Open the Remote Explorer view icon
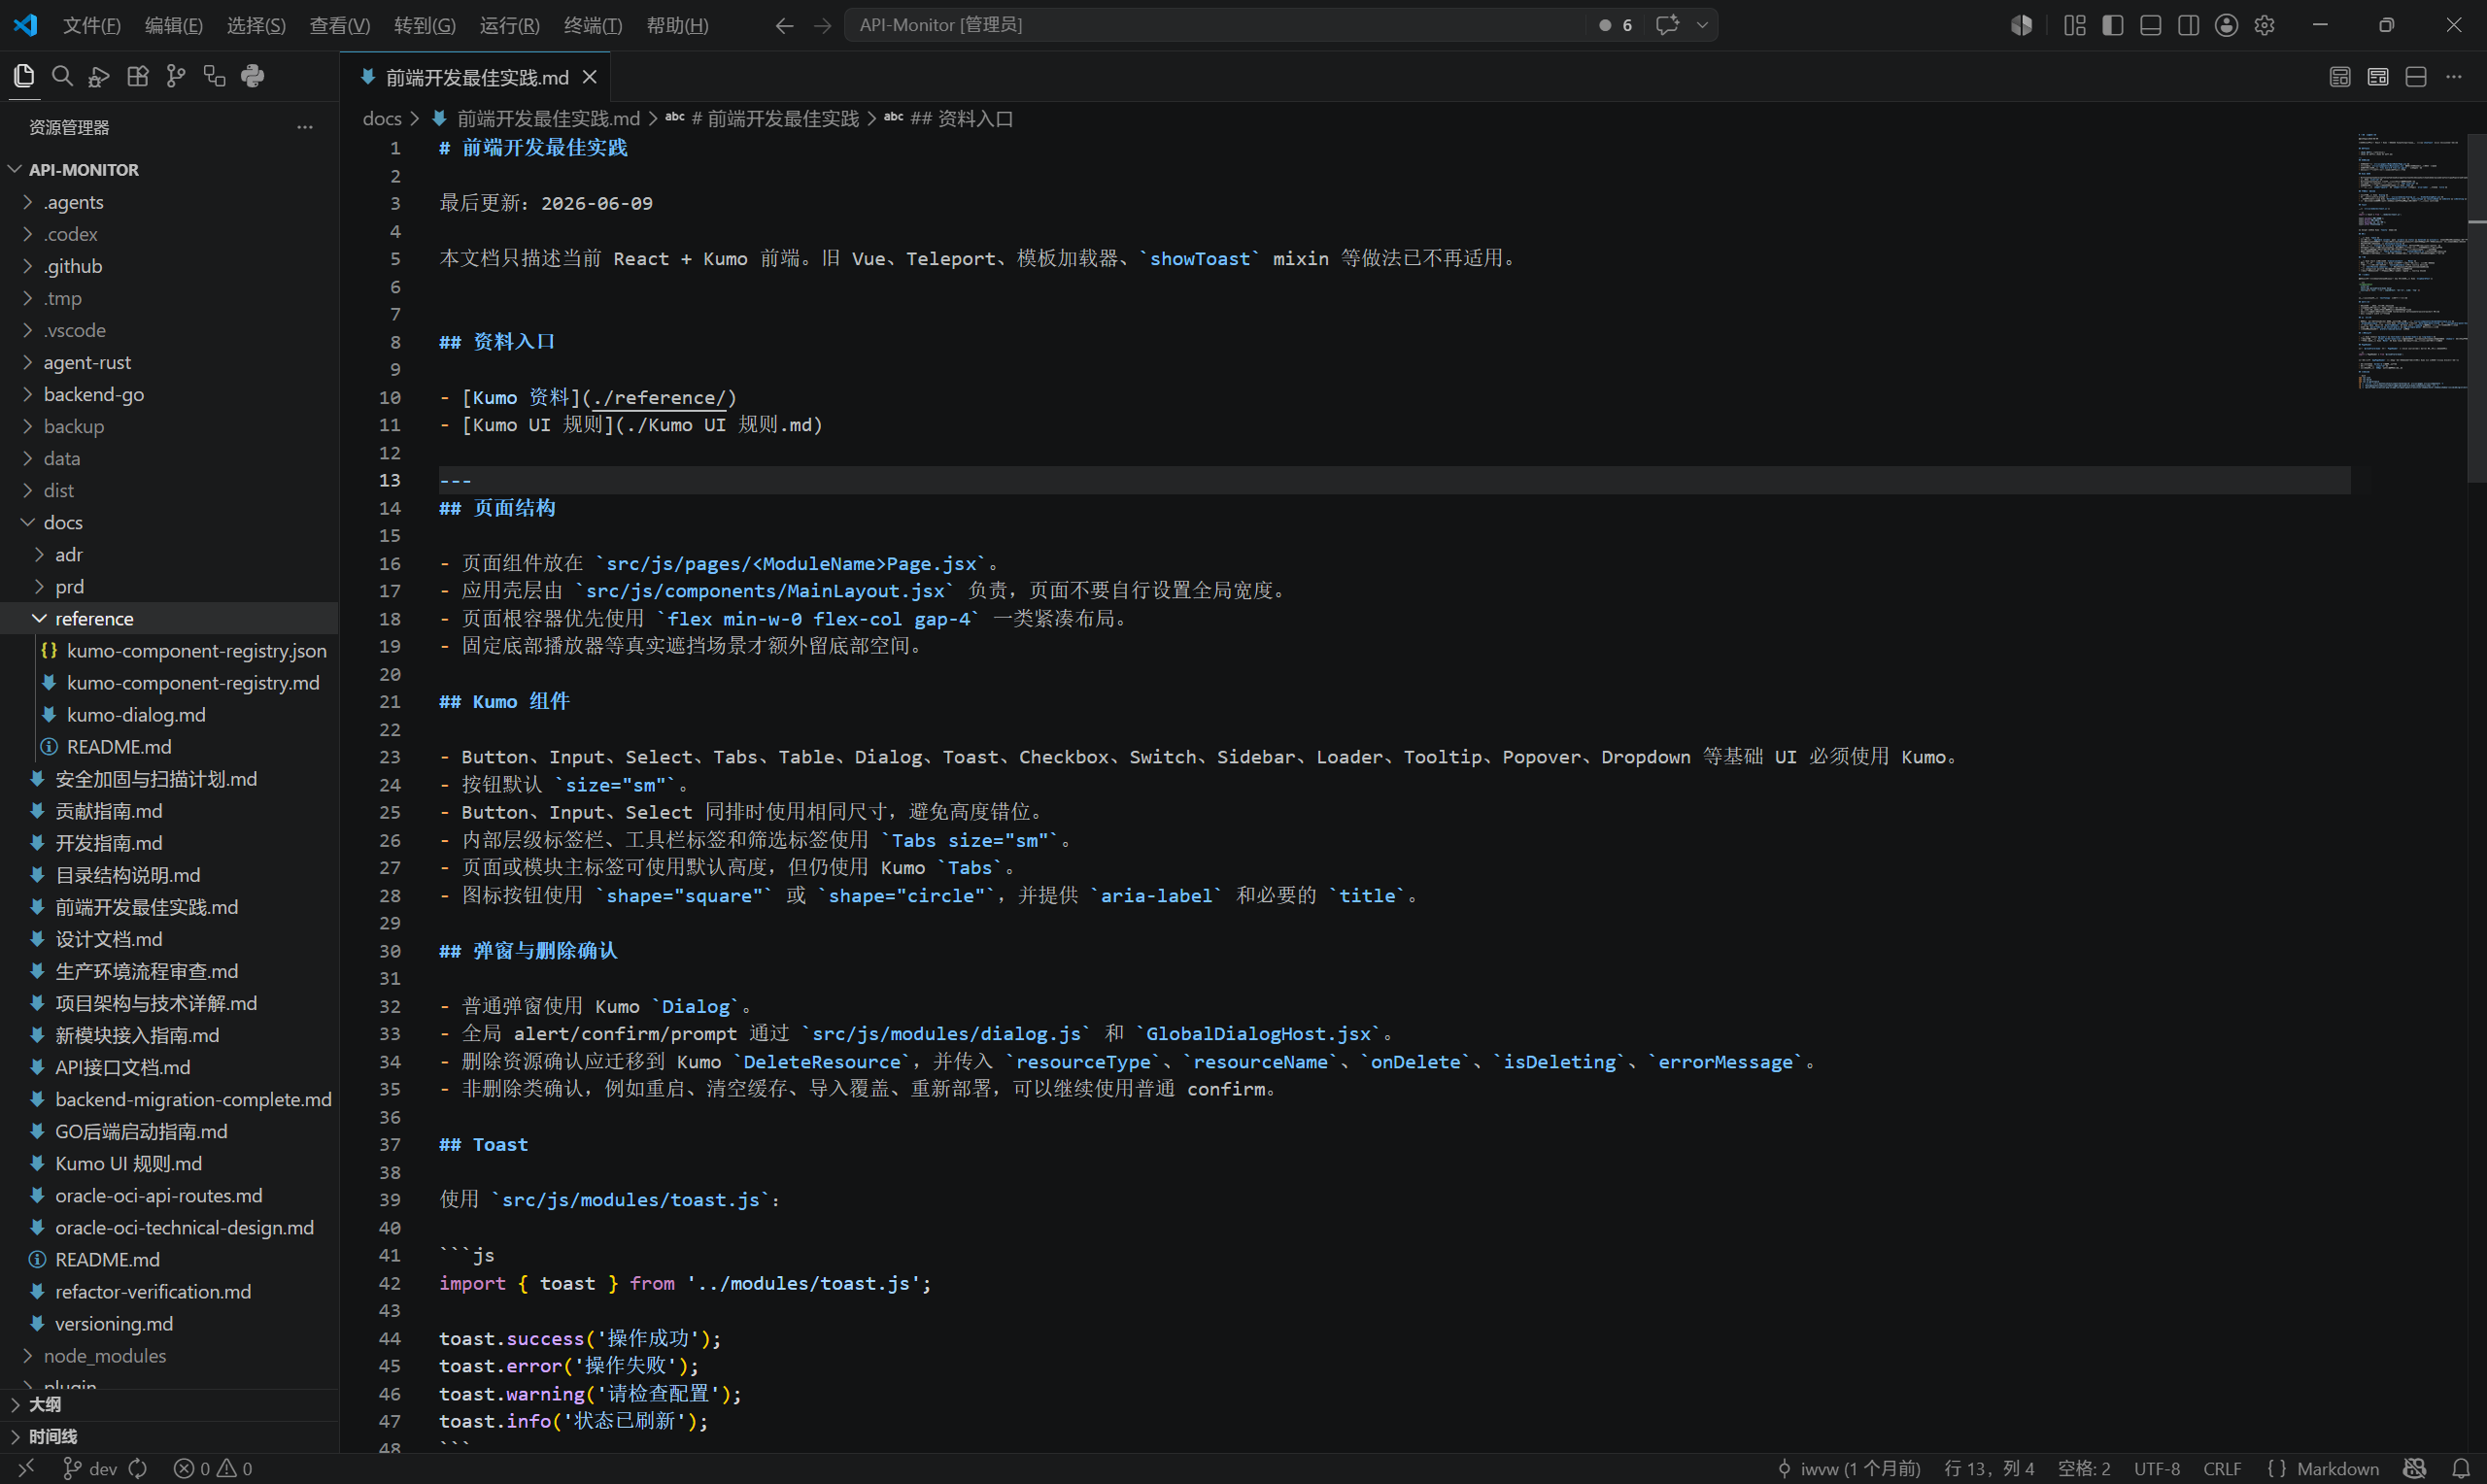2487x1484 pixels. point(214,76)
